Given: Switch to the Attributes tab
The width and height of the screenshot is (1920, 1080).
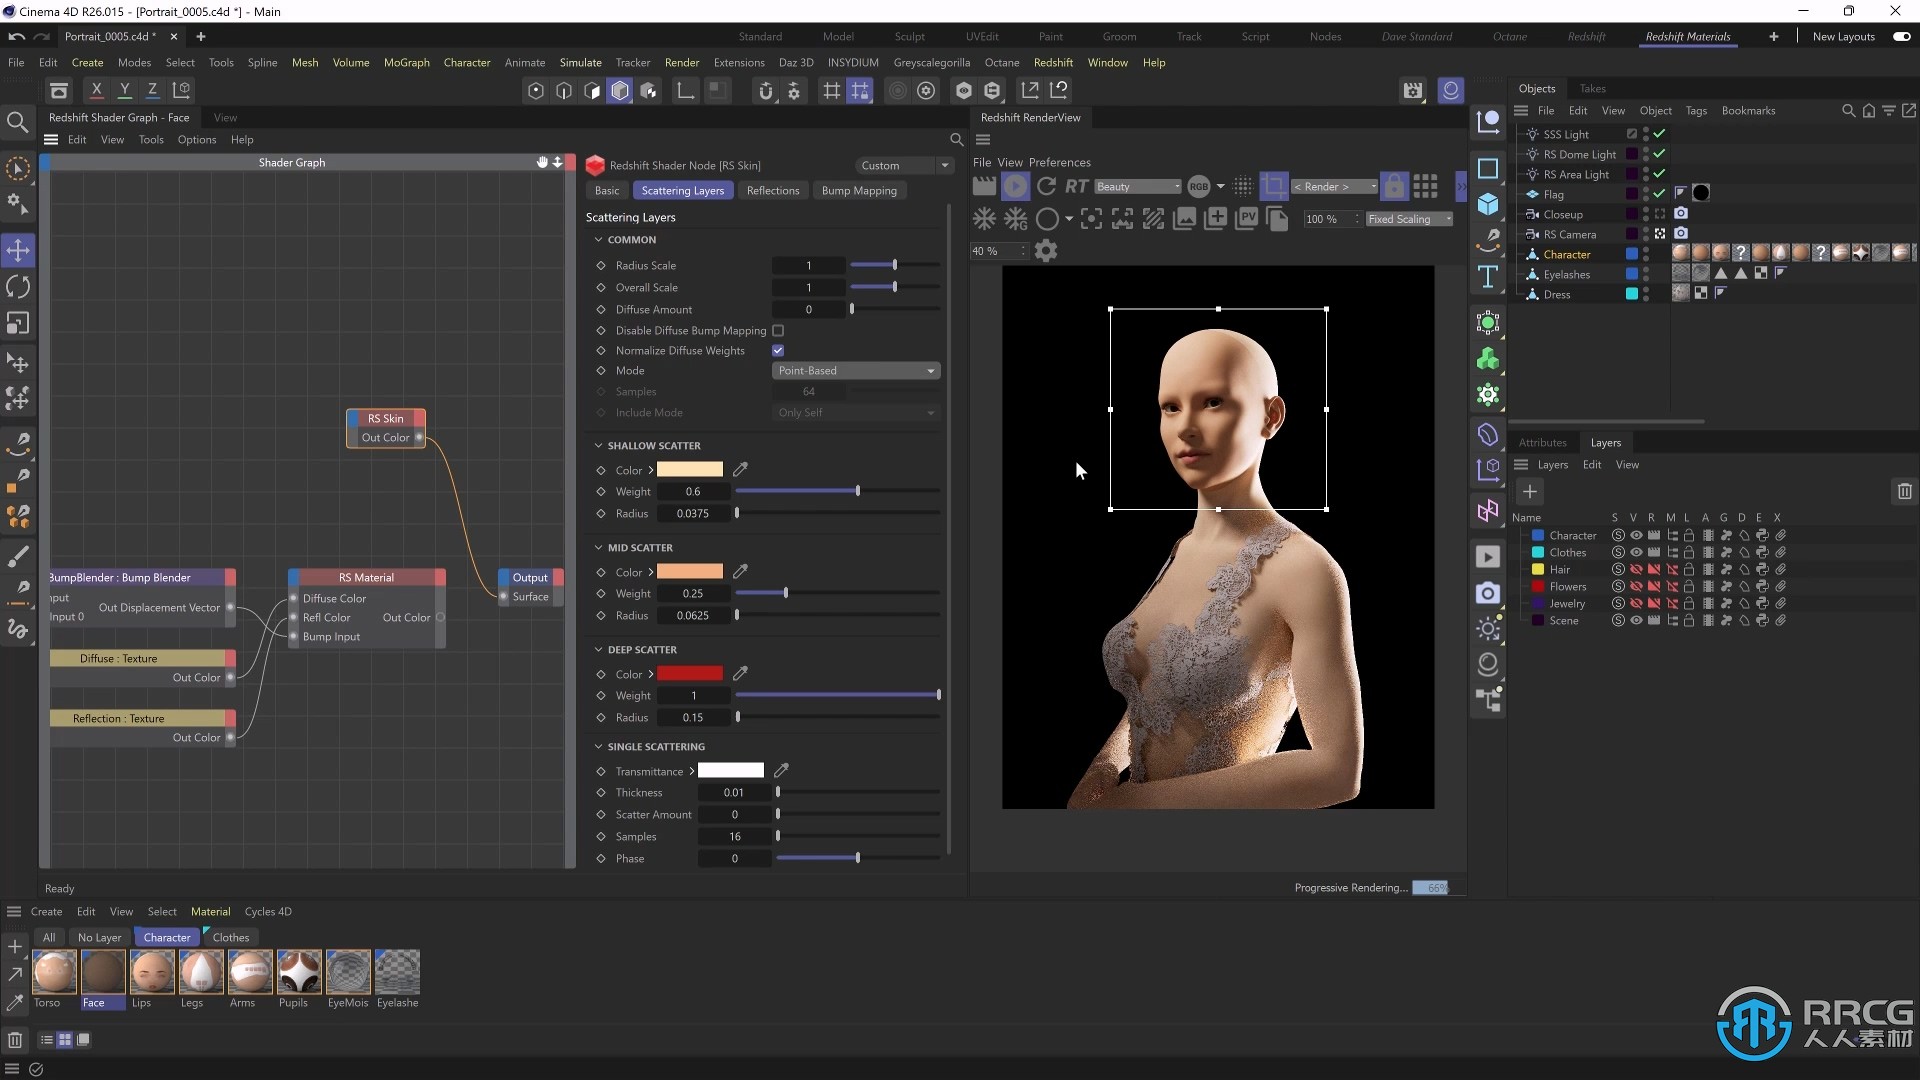Looking at the screenshot, I should pyautogui.click(x=1542, y=443).
